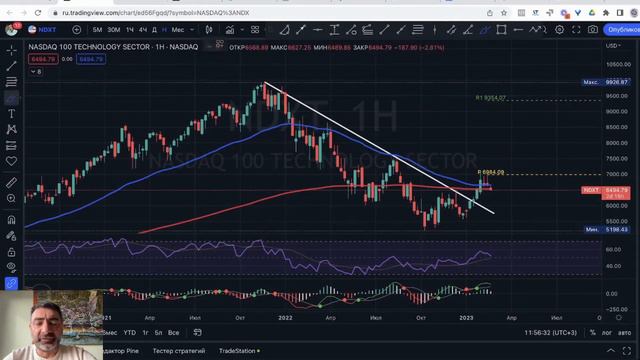The width and height of the screenshot is (640, 360).
Task: Select the rectangle drawing tool
Action: click(x=501, y=30)
